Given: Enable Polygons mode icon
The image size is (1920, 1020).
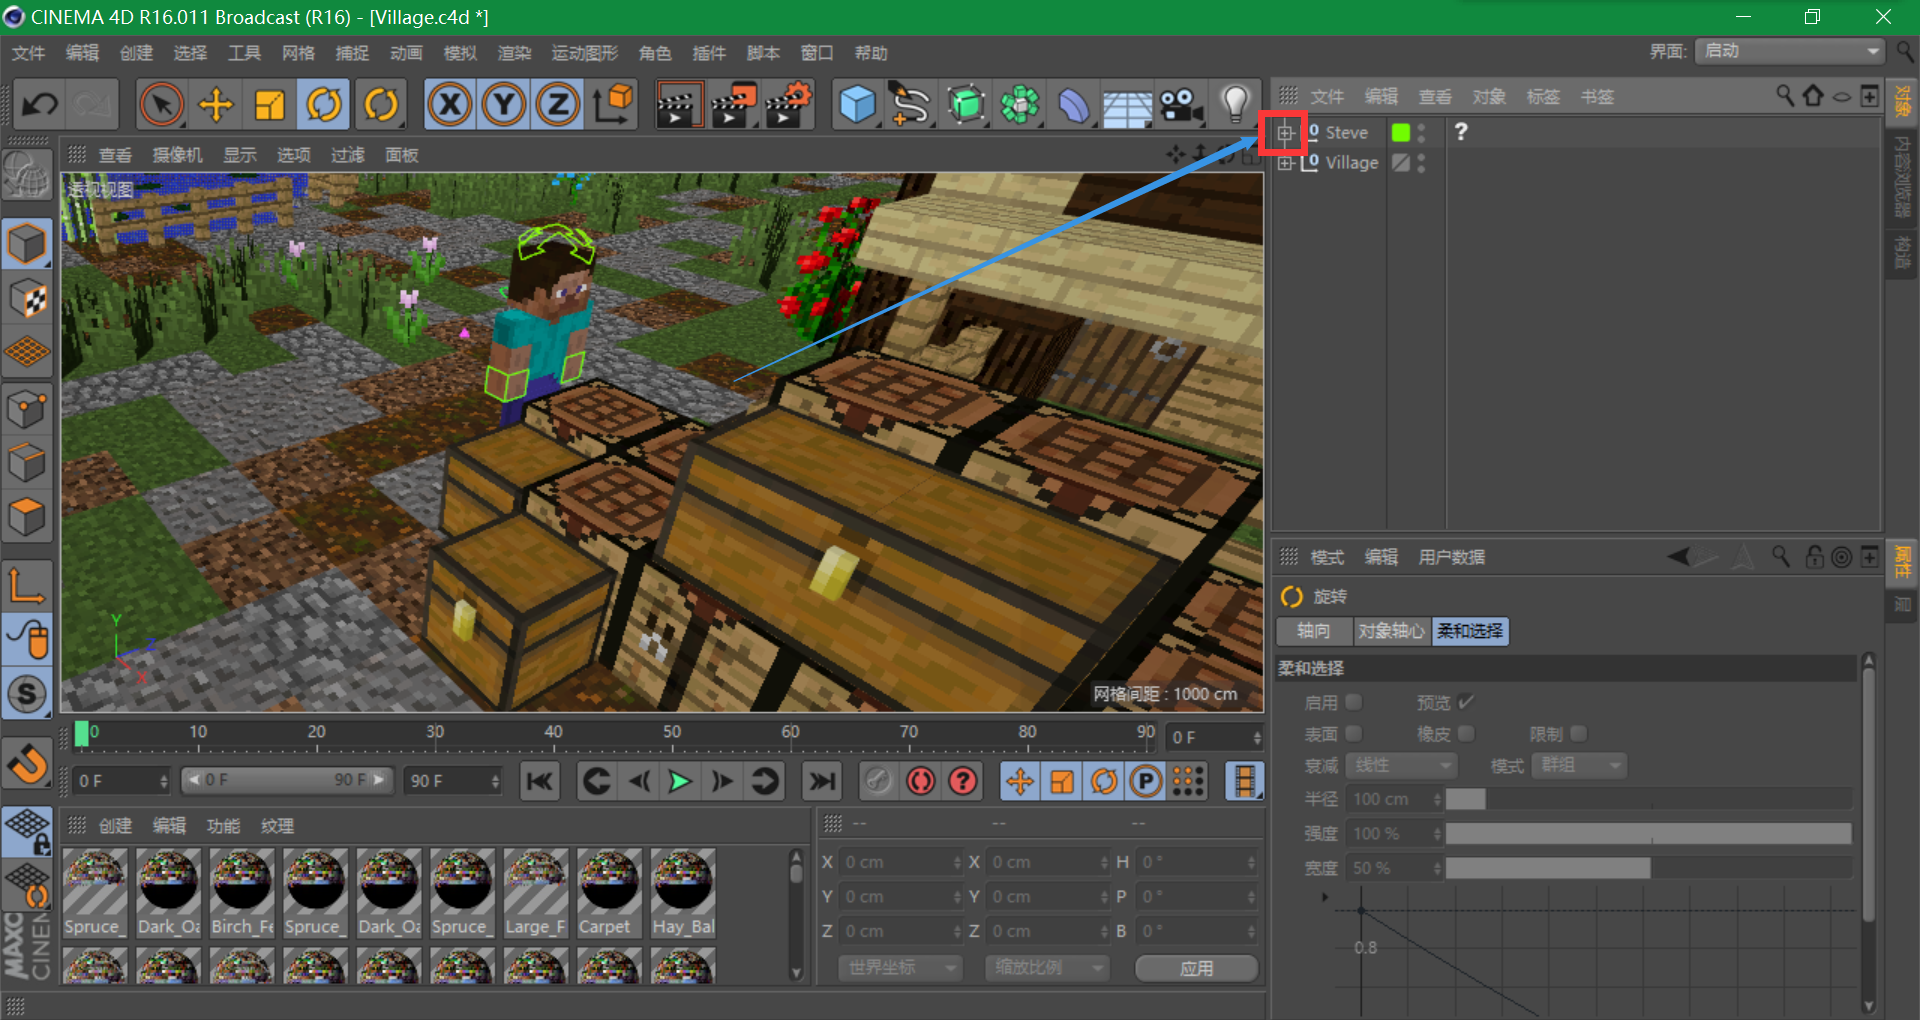Looking at the screenshot, I should 27,516.
